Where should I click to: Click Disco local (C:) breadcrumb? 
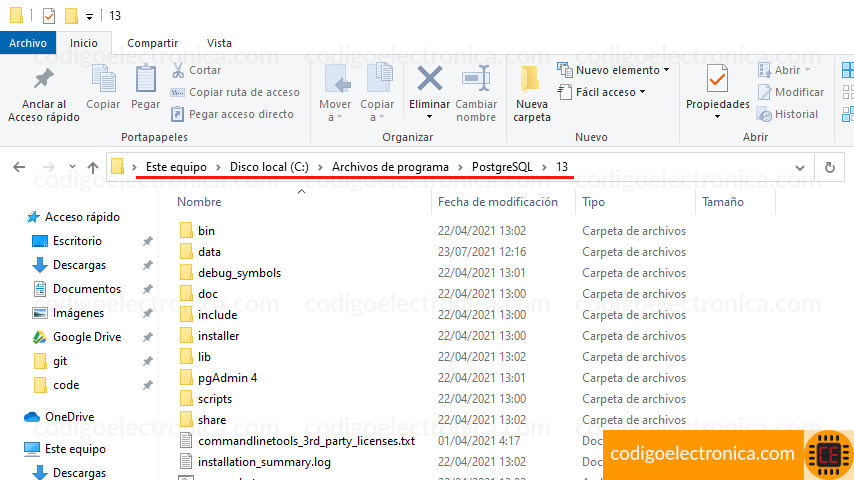tap(269, 167)
